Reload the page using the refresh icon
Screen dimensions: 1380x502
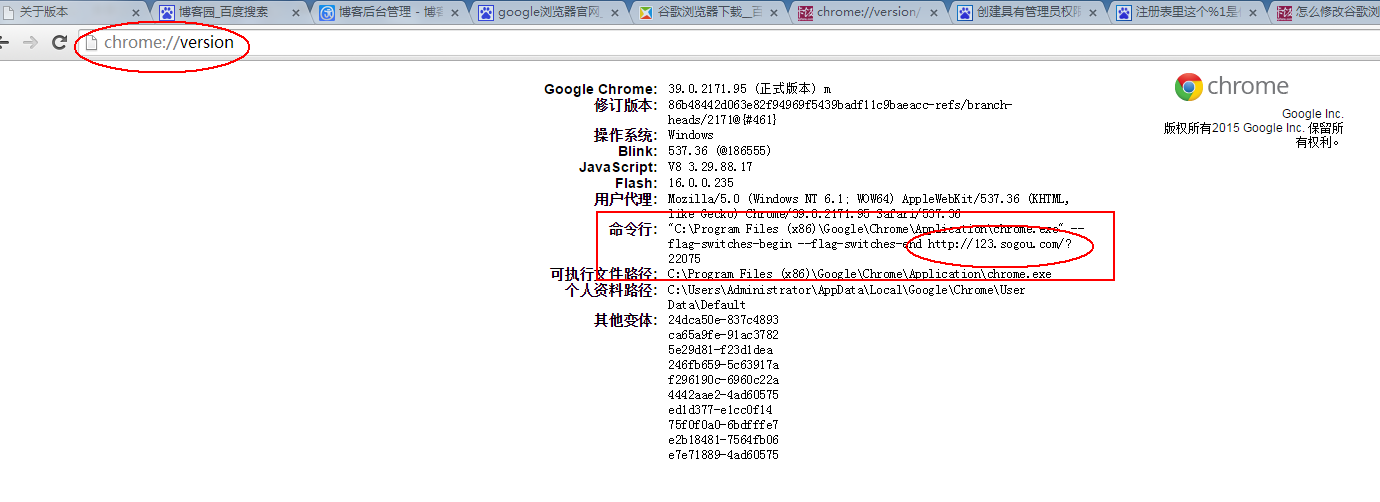[x=59, y=43]
